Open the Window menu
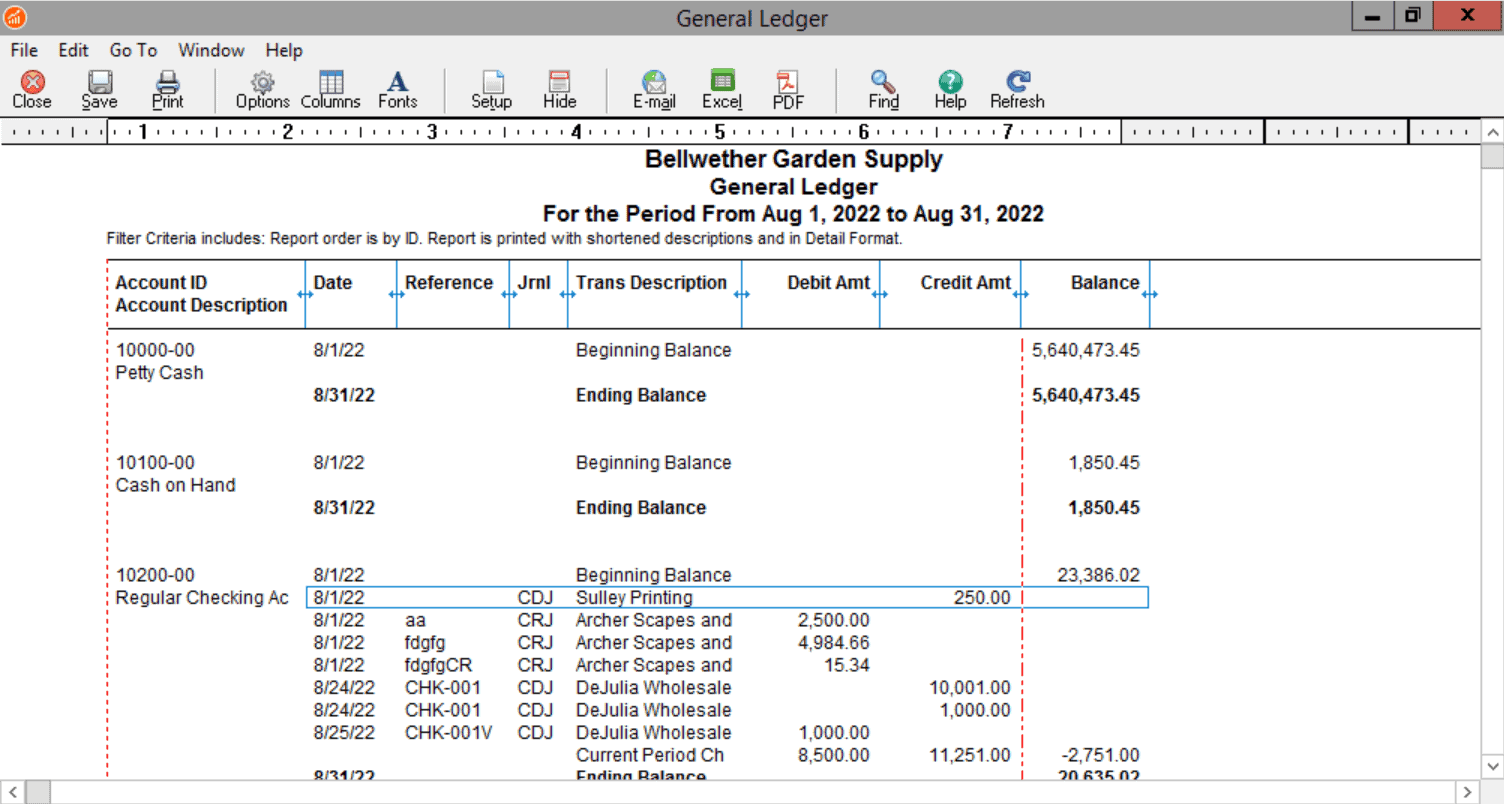1504x804 pixels. point(211,50)
